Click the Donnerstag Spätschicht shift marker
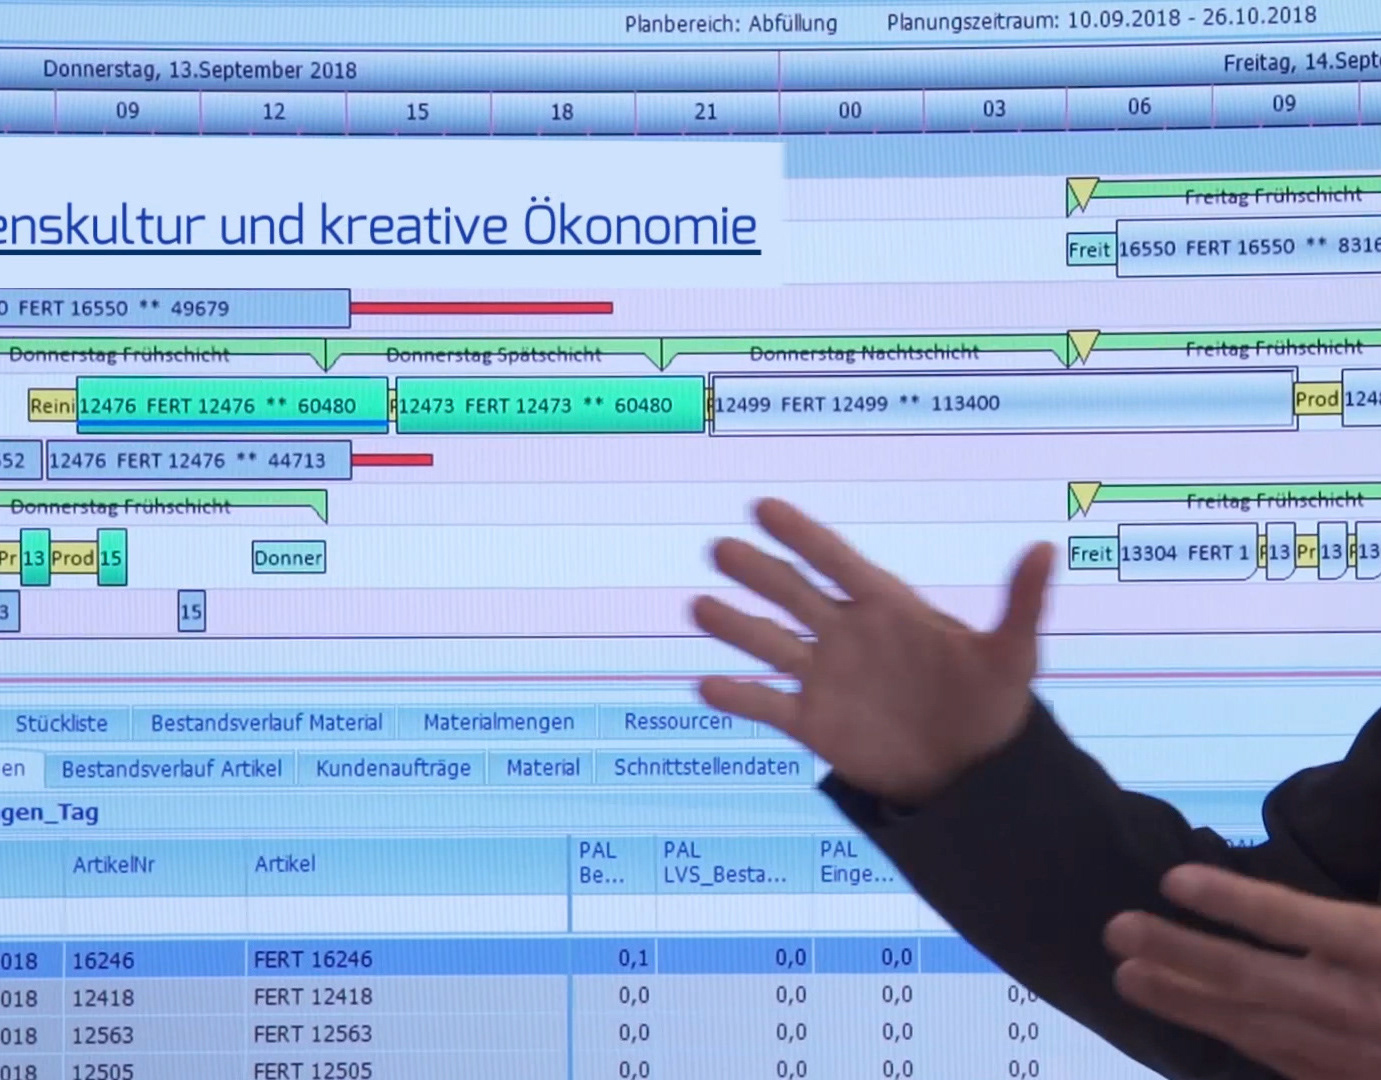This screenshot has height=1080, width=1381. click(x=493, y=354)
